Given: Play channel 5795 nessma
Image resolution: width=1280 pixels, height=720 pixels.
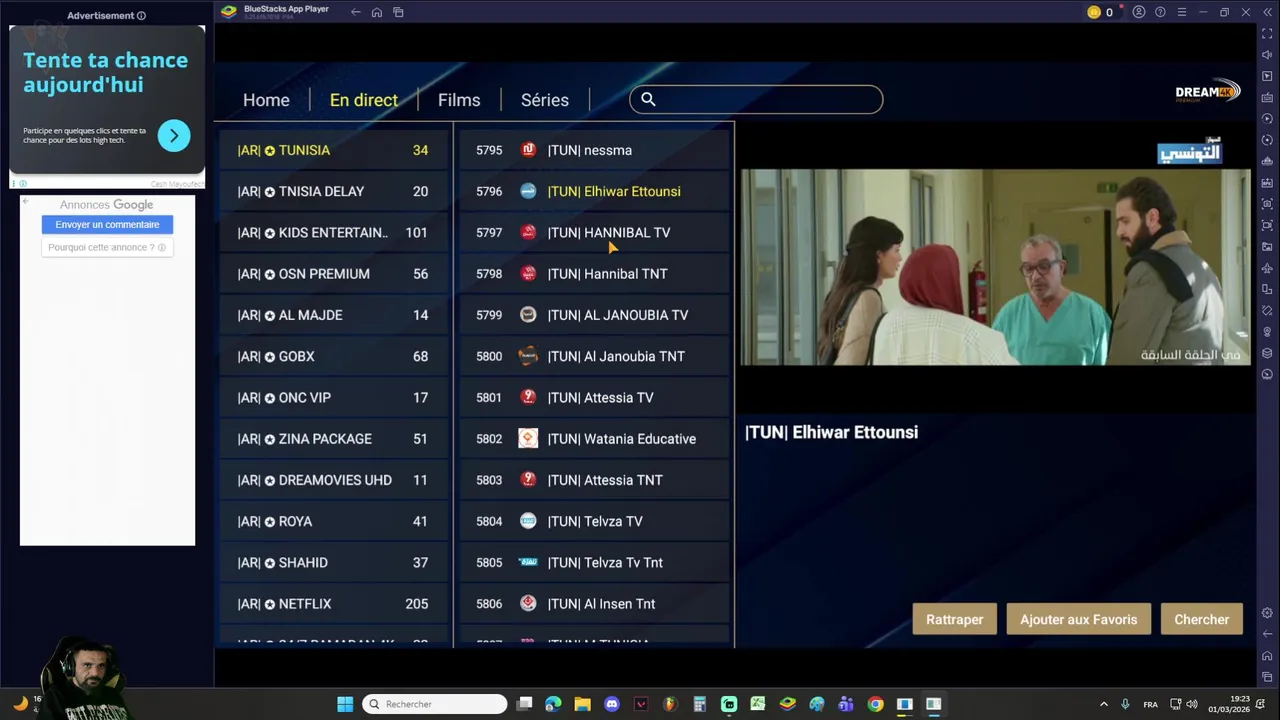Looking at the screenshot, I should (595, 150).
